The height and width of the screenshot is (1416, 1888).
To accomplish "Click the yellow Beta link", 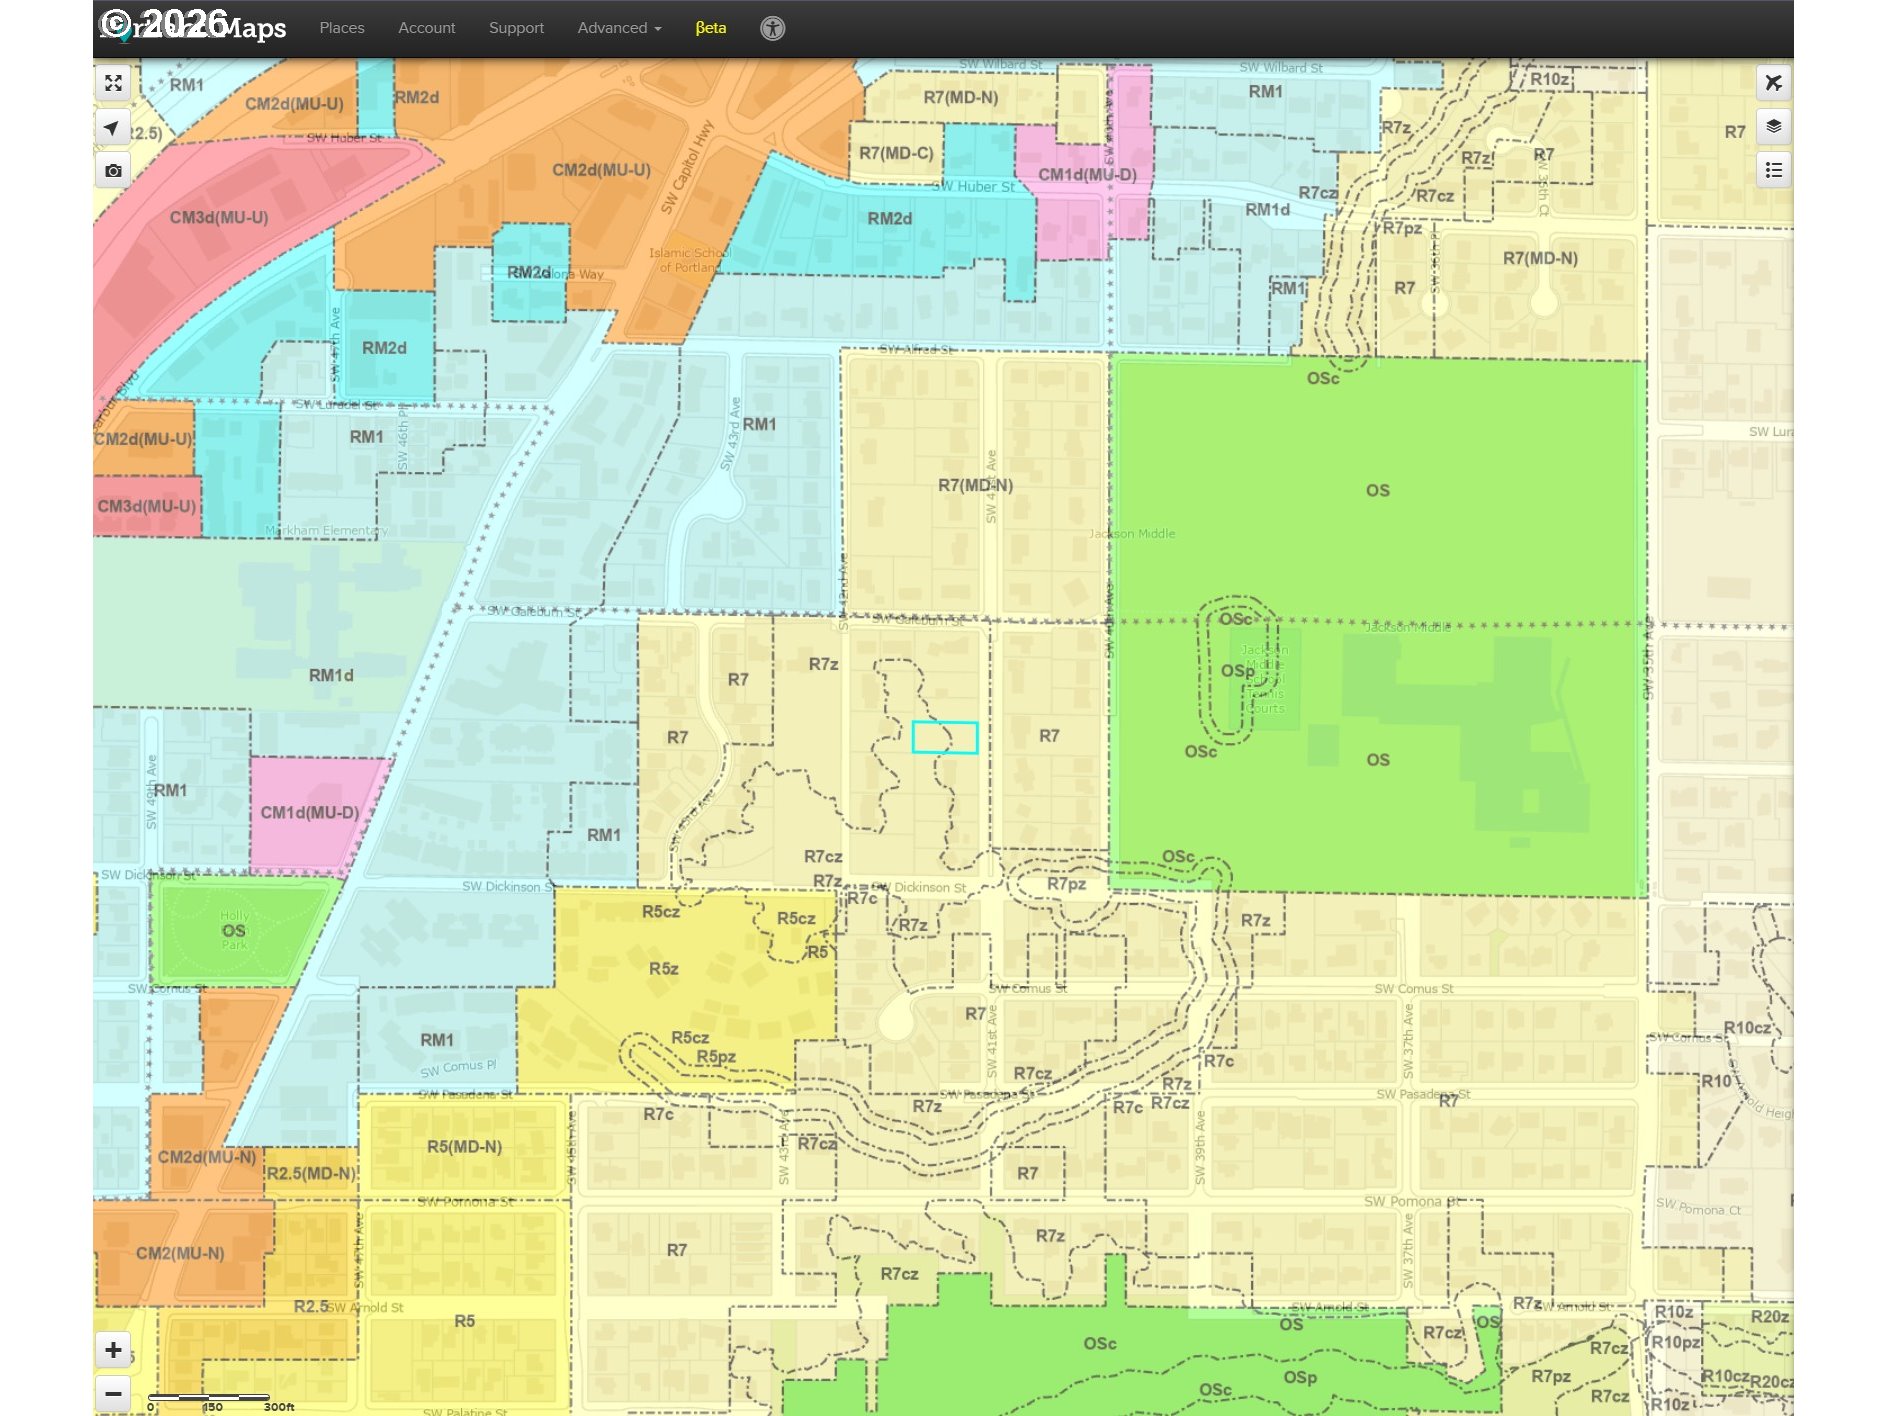I will [x=711, y=28].
